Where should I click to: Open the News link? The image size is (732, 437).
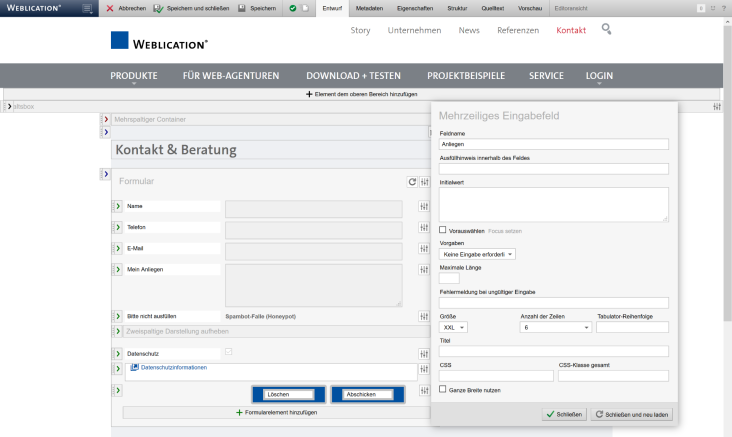coord(469,30)
